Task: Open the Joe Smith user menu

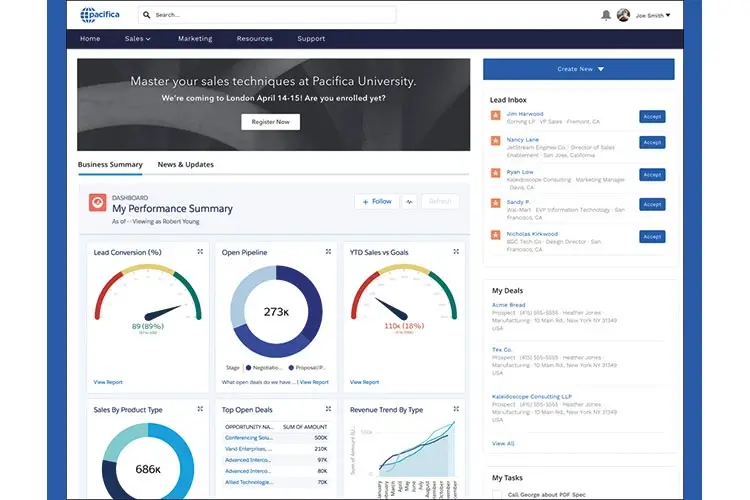Action: tap(653, 16)
